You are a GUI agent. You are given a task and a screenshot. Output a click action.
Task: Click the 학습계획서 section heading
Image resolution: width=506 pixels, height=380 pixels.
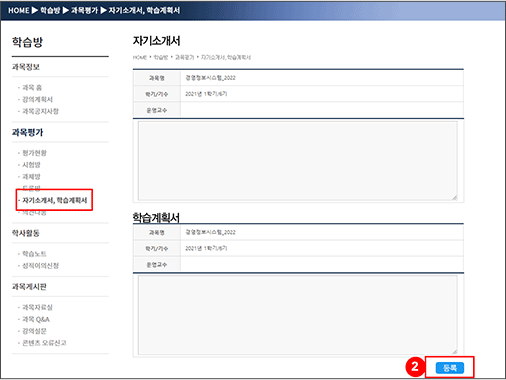[x=156, y=218]
